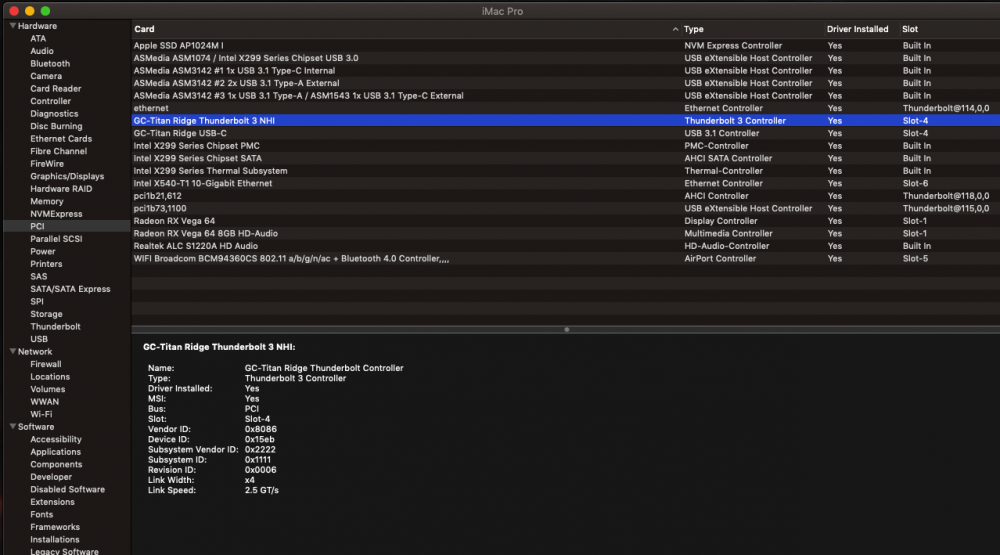
Task: Open Extensions under Software
Action: [x=52, y=501]
